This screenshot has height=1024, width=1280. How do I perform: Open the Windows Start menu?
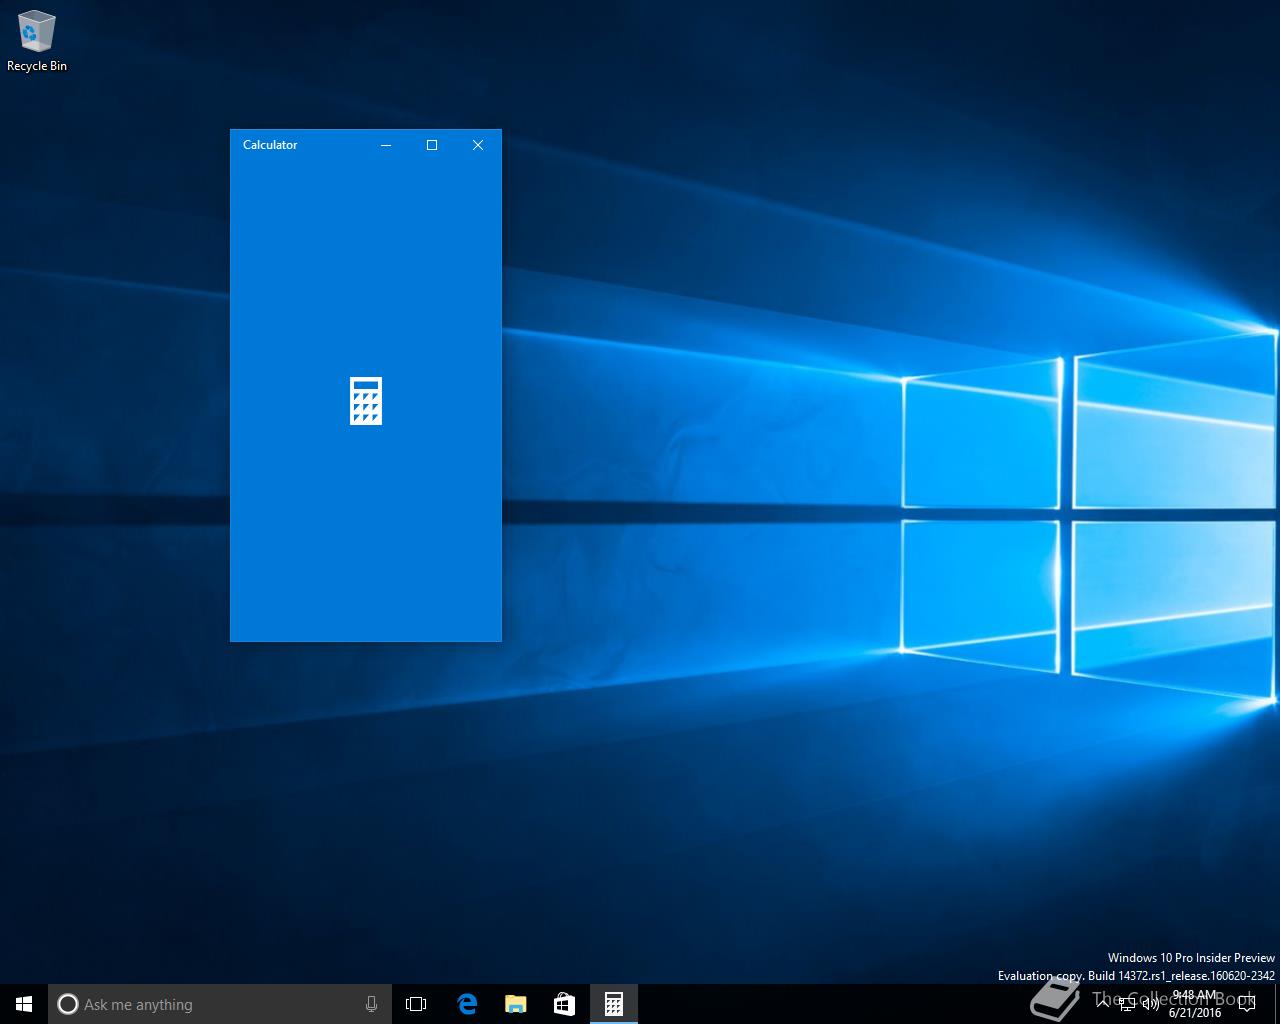(x=24, y=1004)
